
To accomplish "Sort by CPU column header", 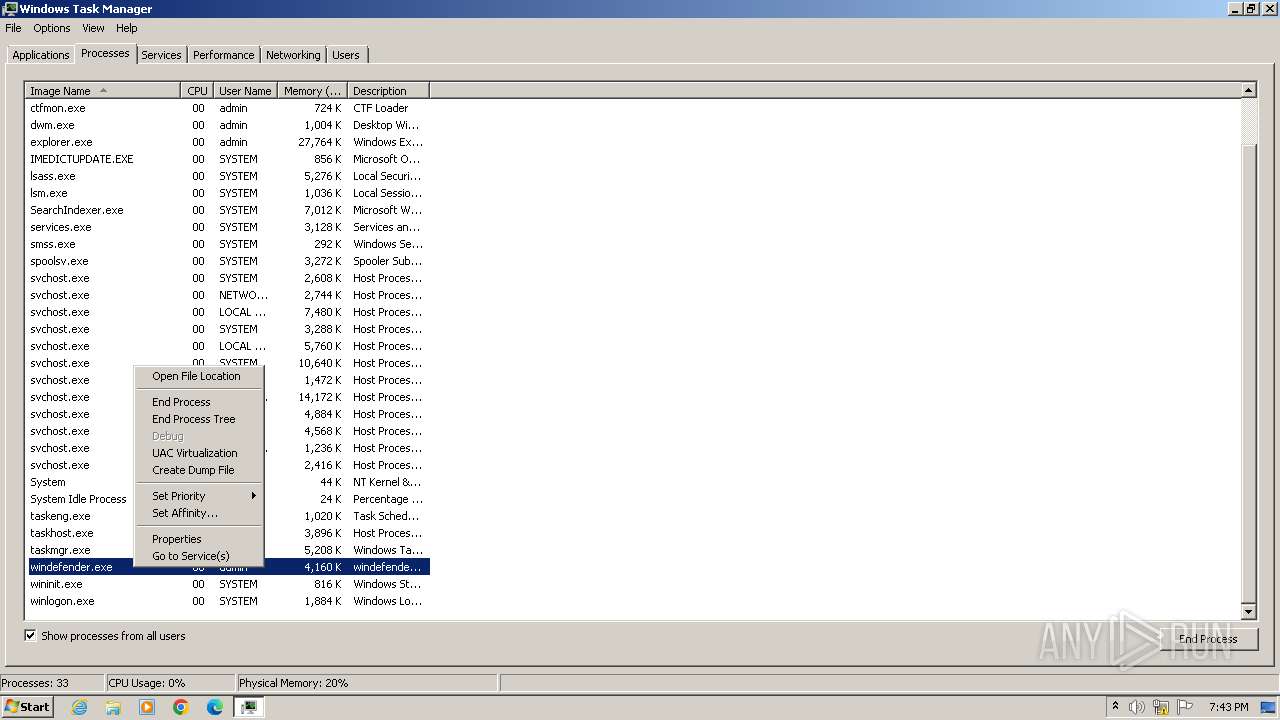I will [x=197, y=91].
